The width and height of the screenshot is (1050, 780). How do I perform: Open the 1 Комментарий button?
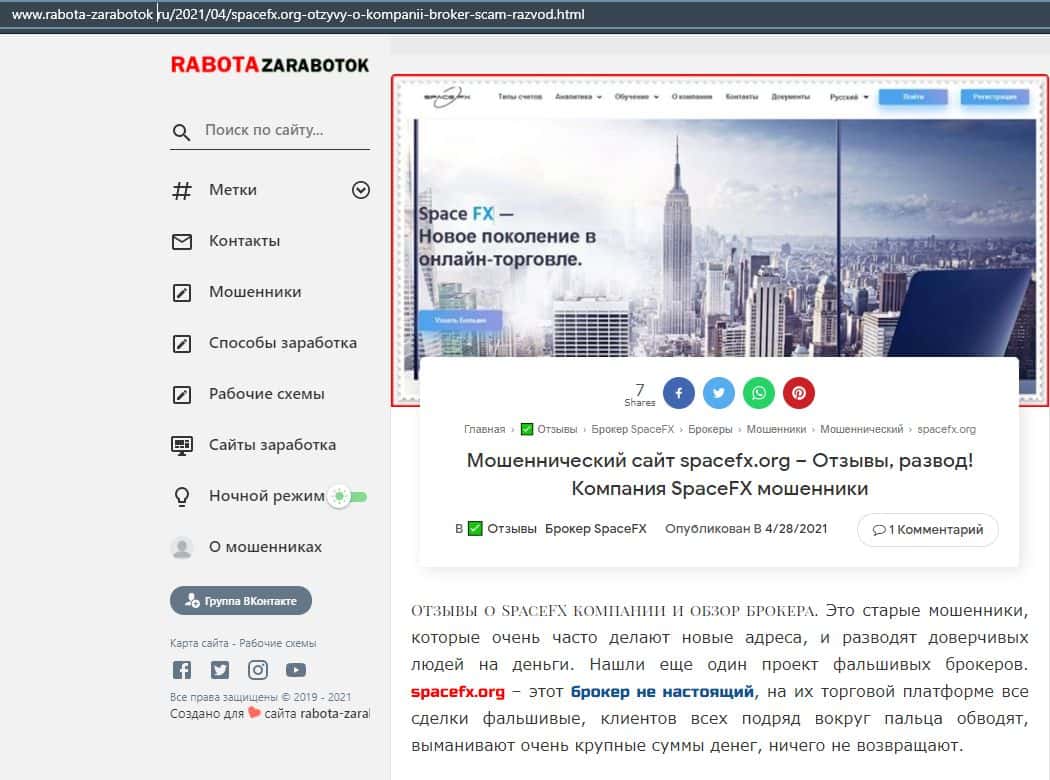[x=928, y=530]
